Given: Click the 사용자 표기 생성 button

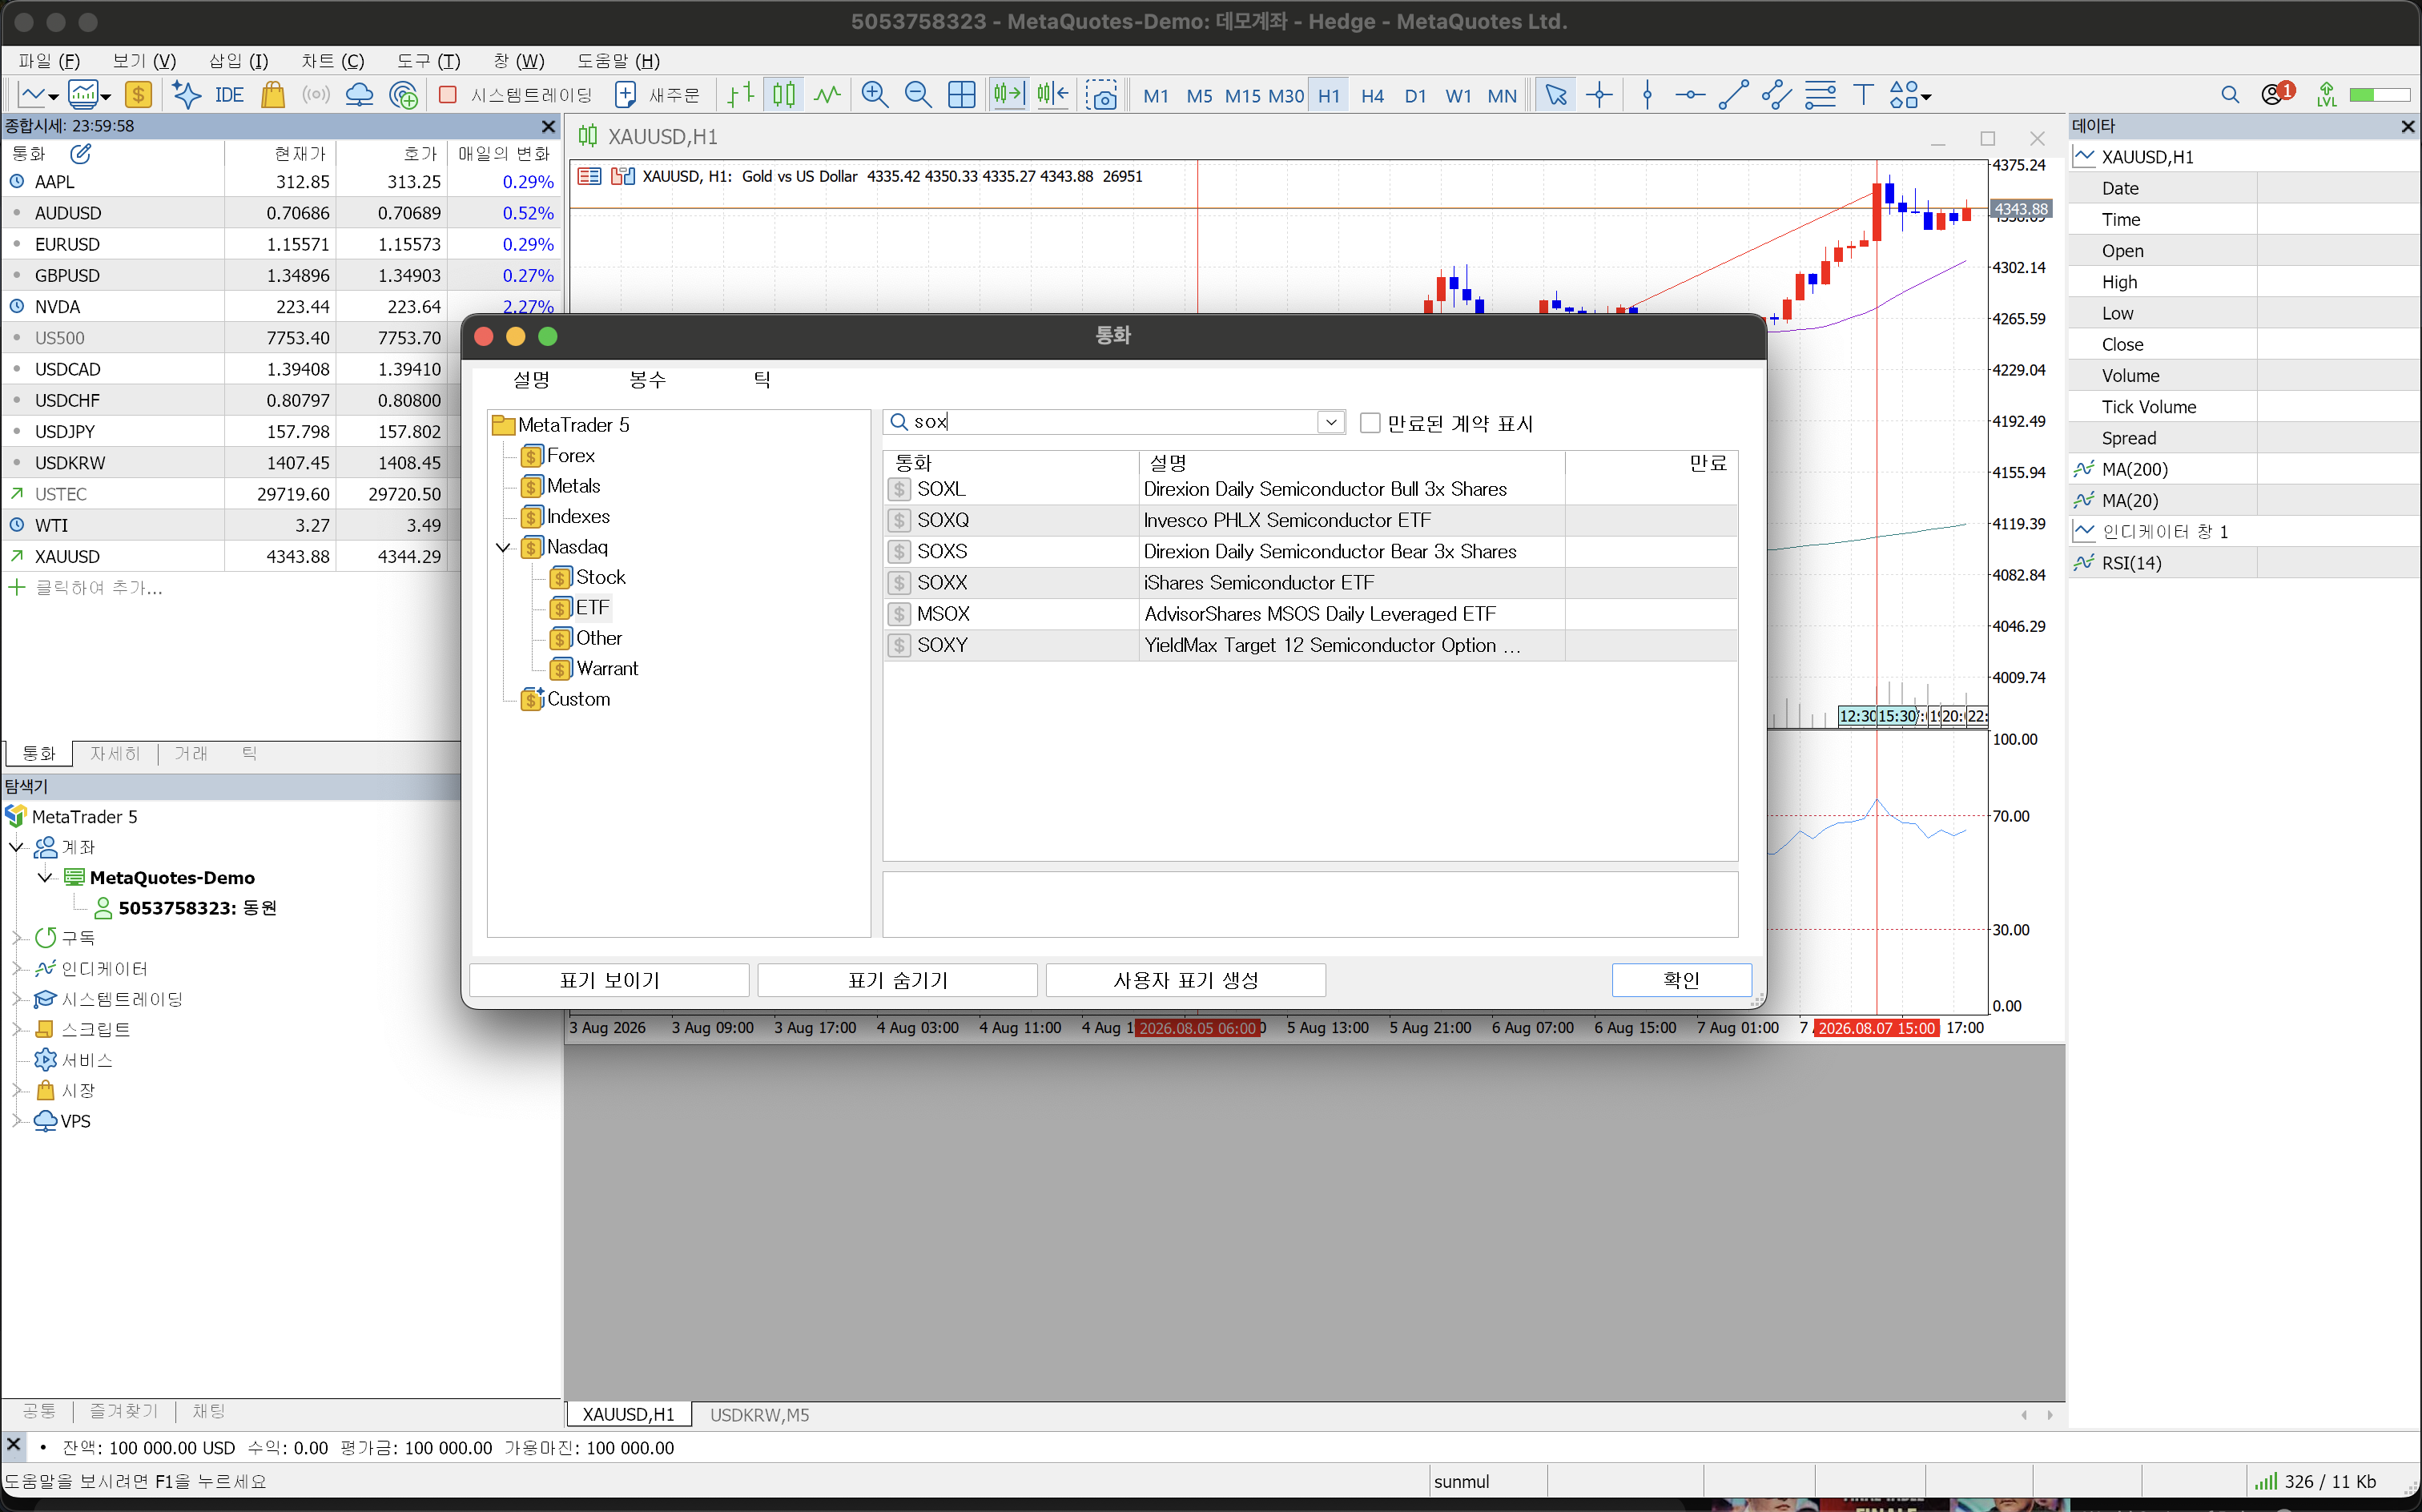Looking at the screenshot, I should click(x=1186, y=980).
